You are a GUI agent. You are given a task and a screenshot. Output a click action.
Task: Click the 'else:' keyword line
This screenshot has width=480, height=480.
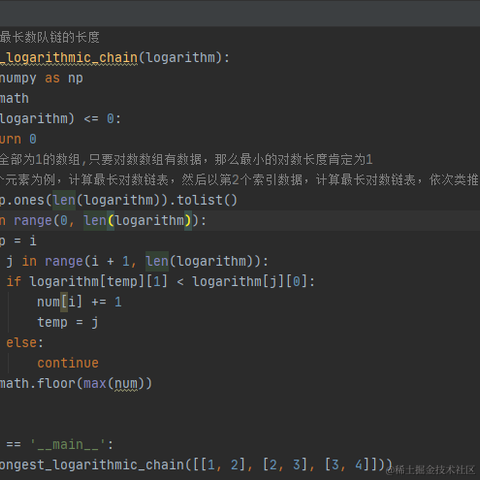tap(25, 343)
